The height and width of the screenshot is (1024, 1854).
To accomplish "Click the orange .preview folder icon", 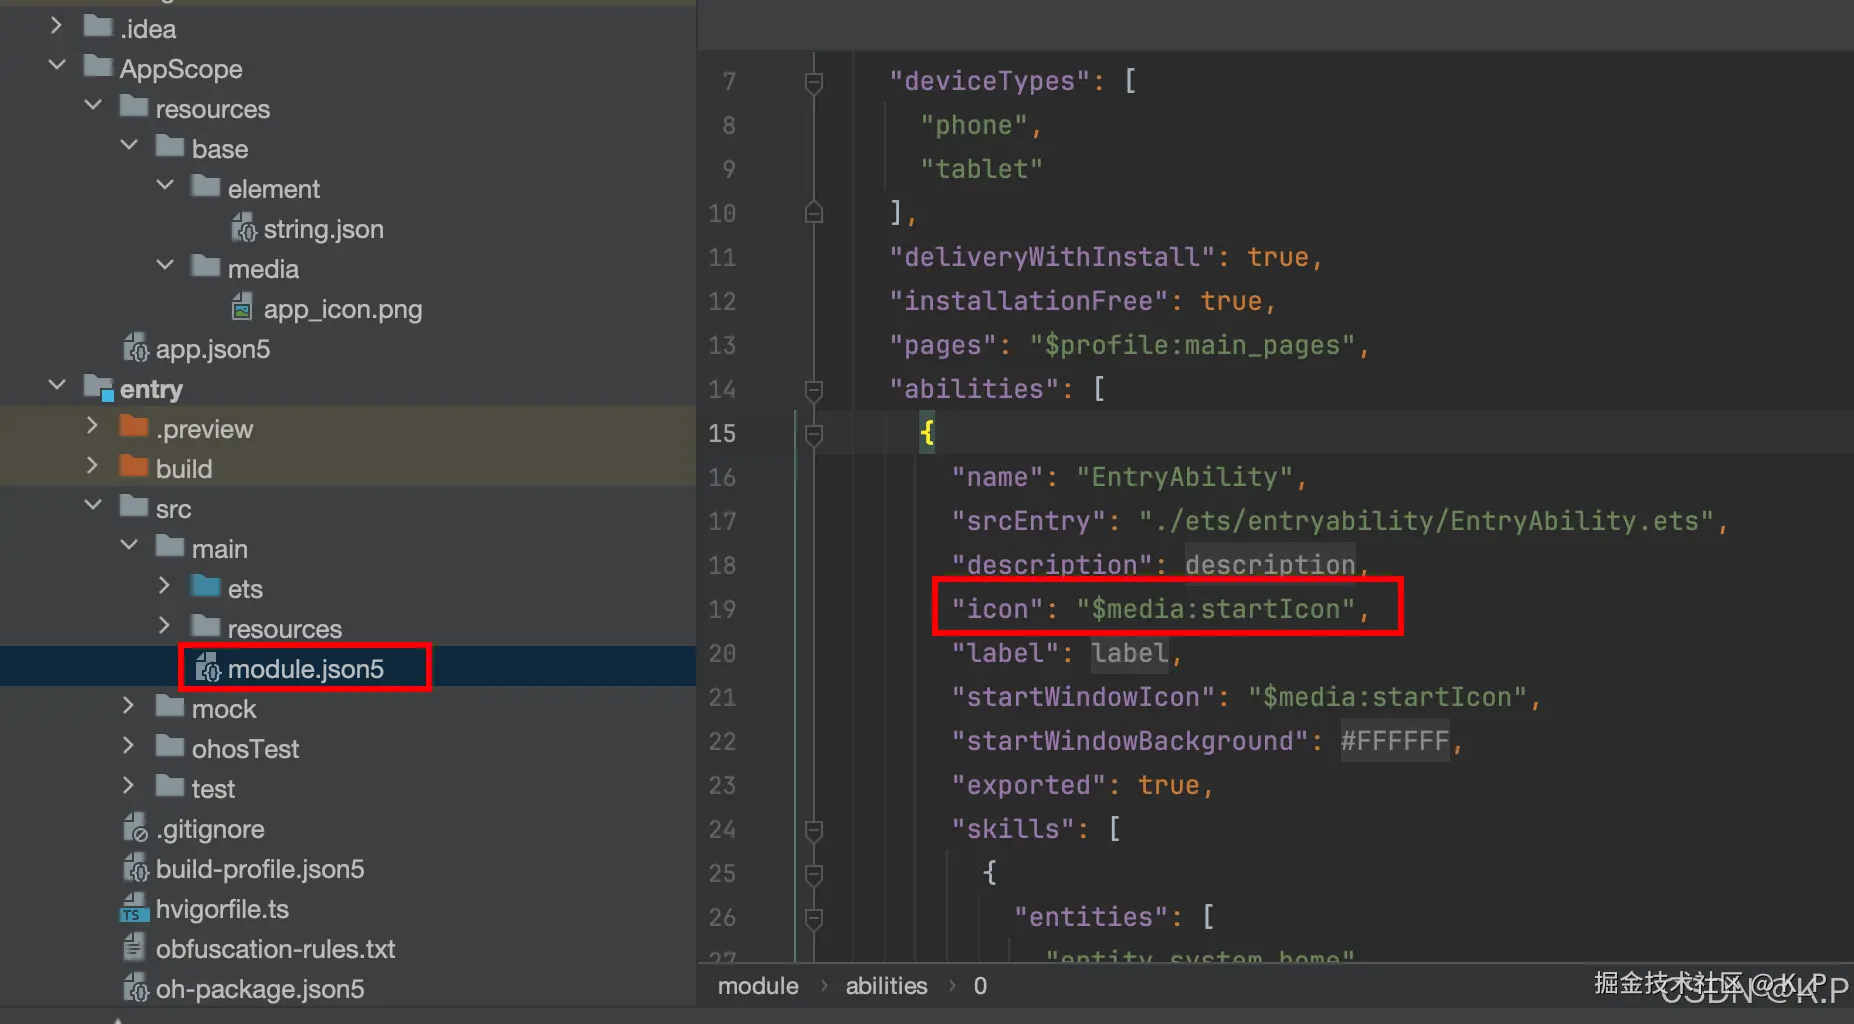I will (x=134, y=427).
